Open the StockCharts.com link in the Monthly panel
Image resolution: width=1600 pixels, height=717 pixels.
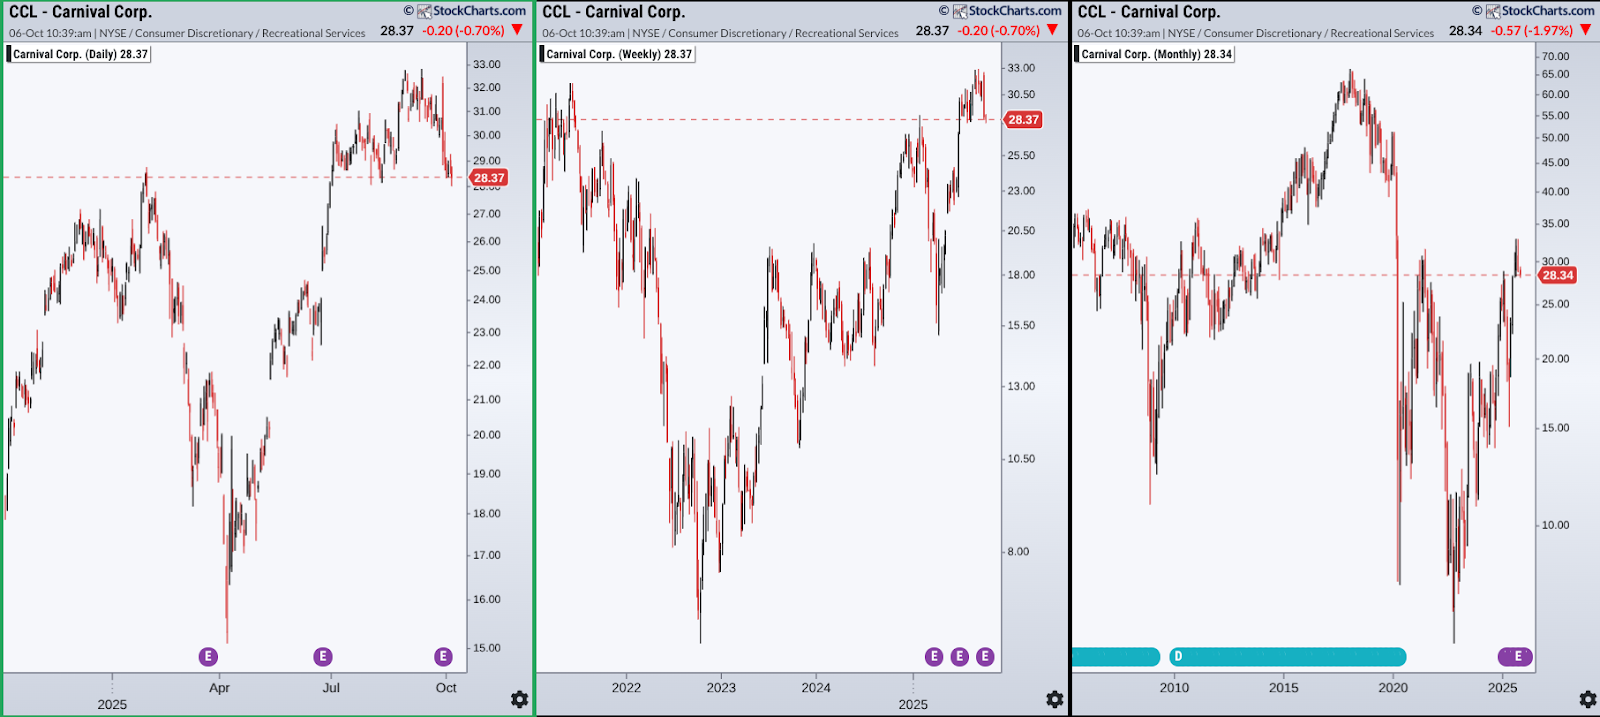point(1547,11)
